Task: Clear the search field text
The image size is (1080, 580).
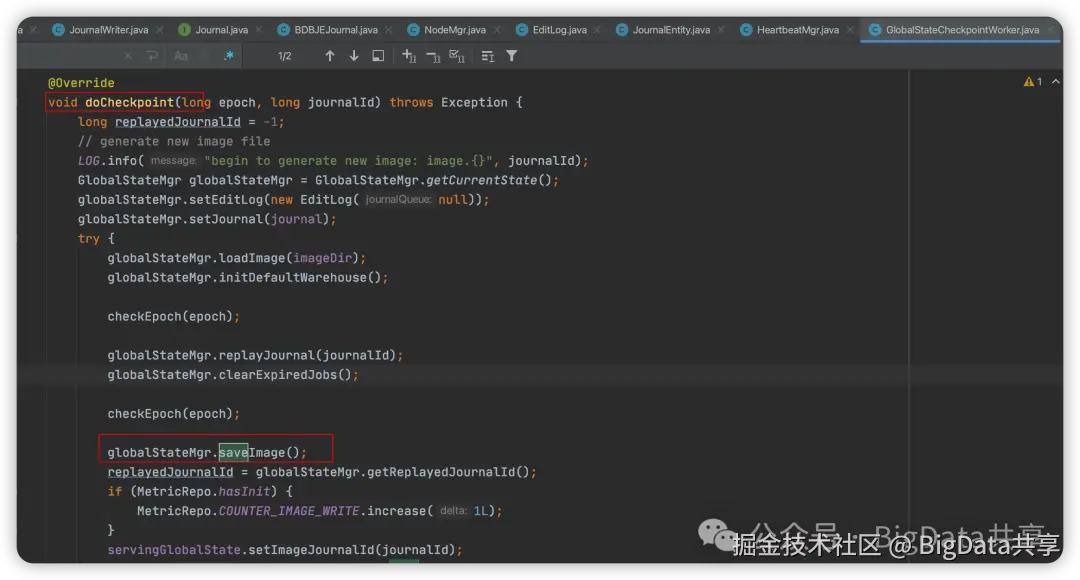Action: click(127, 56)
